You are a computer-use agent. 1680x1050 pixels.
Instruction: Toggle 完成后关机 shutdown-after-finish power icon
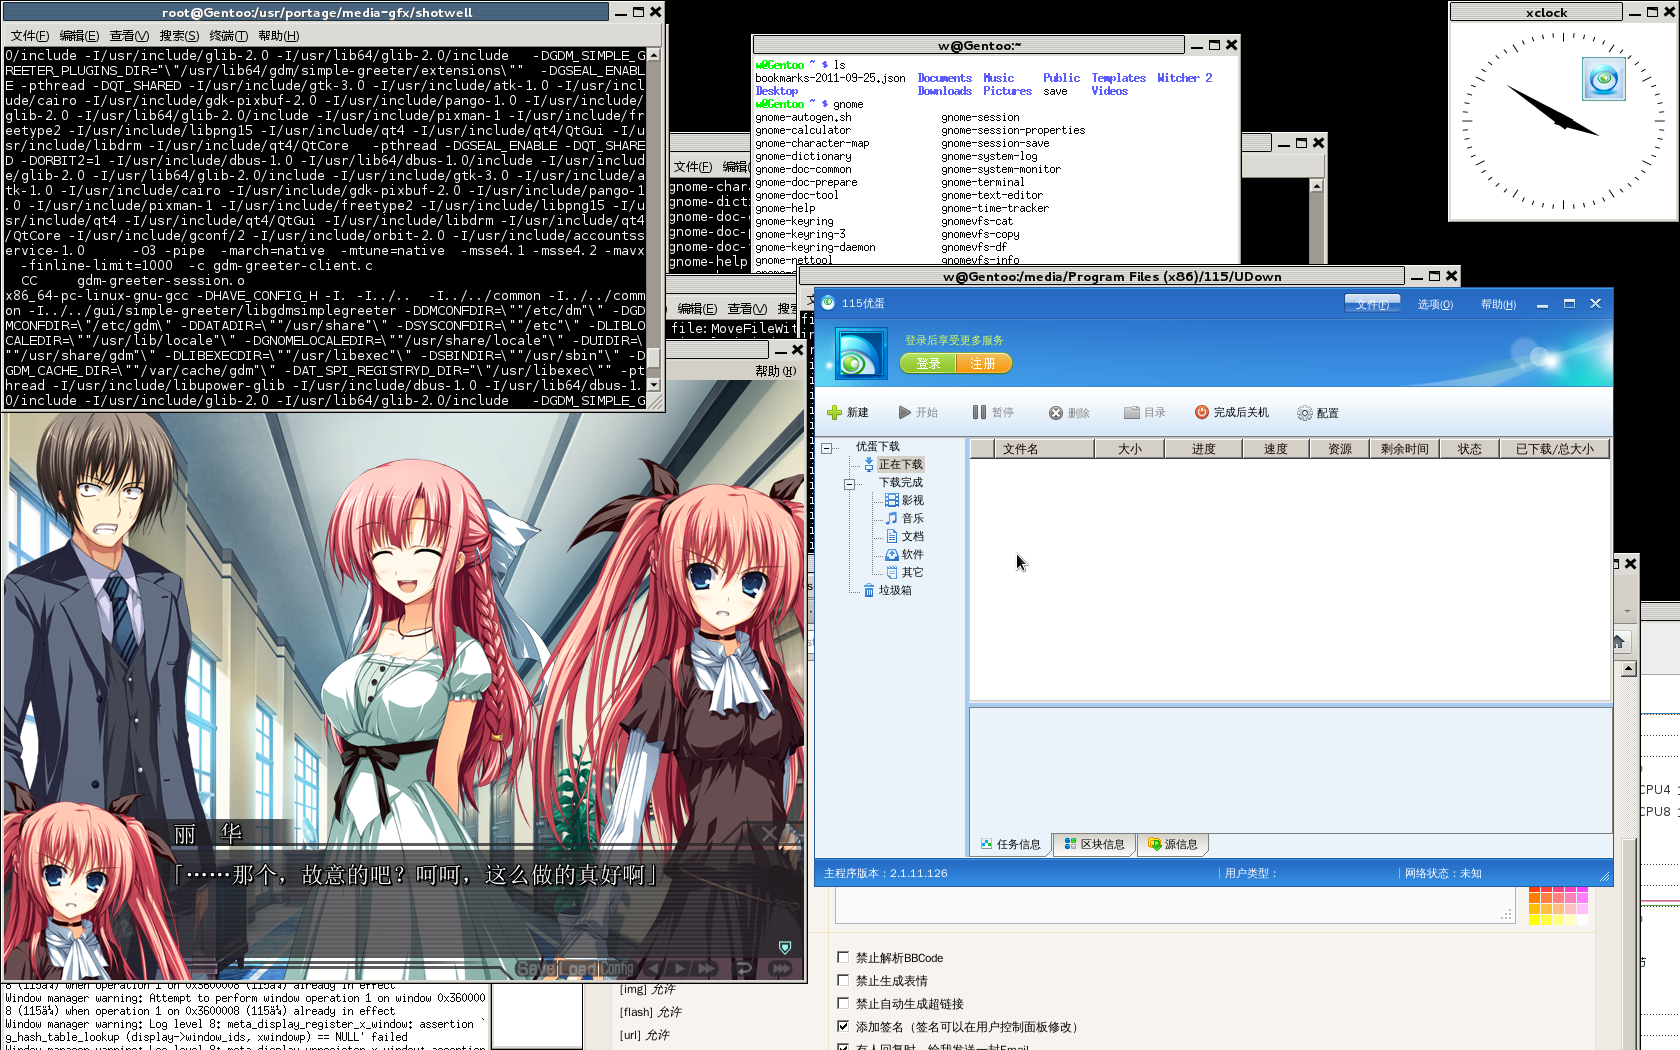coord(1202,412)
